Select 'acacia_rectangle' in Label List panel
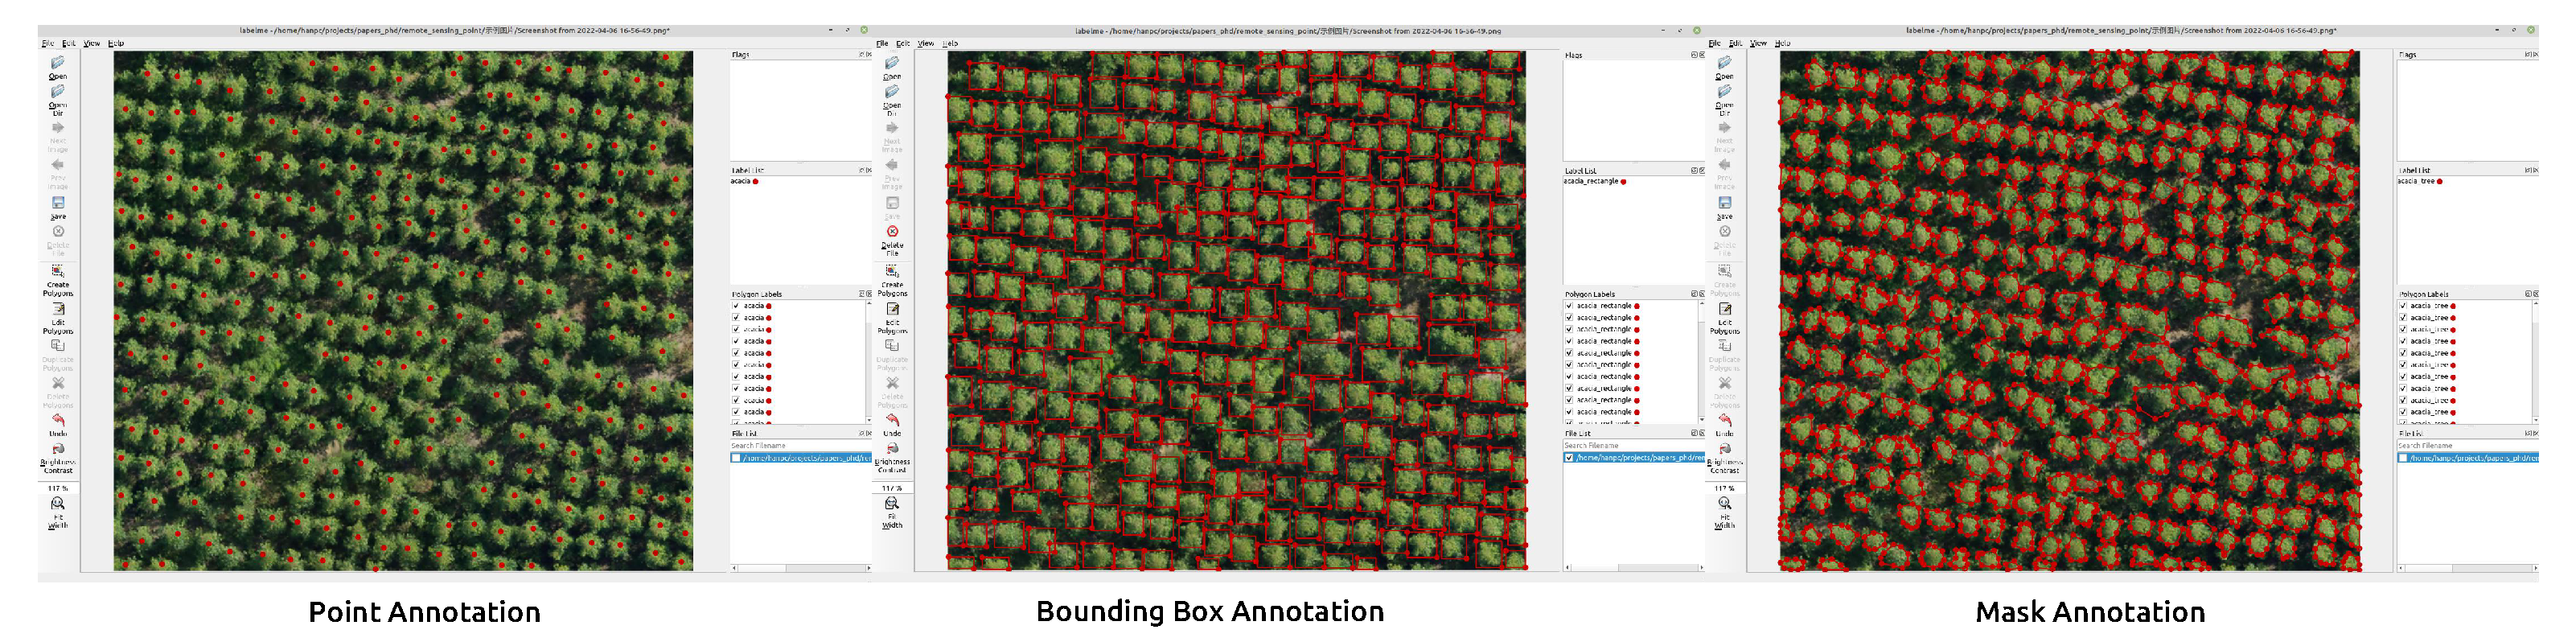 1595,182
